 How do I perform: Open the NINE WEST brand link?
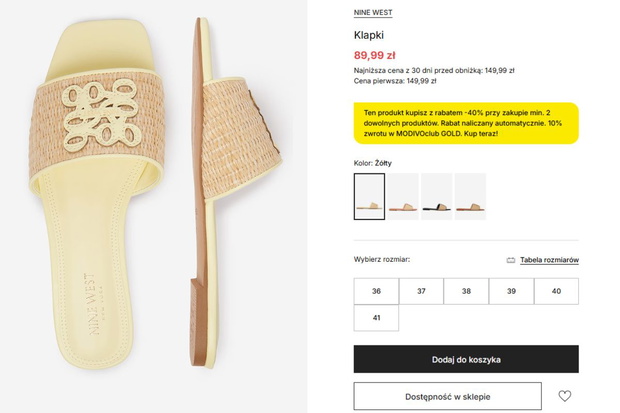tap(373, 13)
